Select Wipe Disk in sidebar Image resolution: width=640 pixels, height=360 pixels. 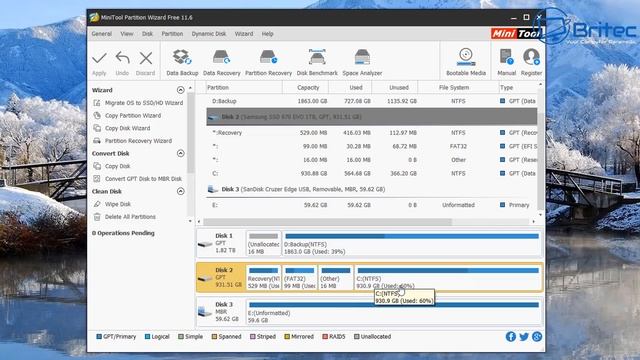pos(118,204)
